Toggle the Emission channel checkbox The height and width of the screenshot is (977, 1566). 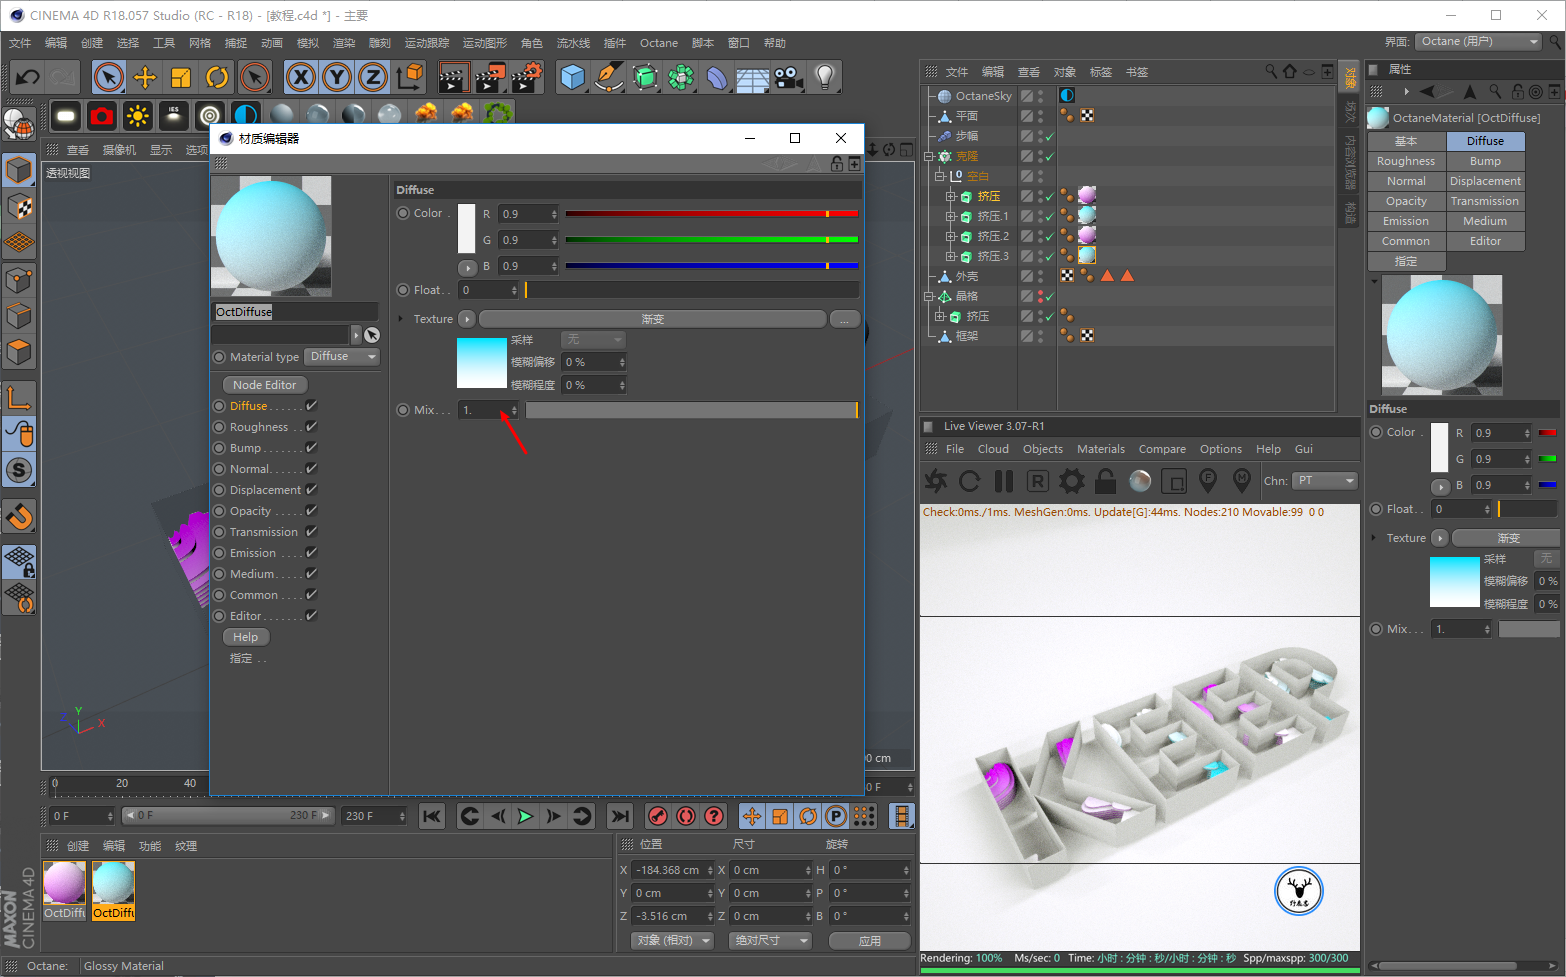(311, 553)
